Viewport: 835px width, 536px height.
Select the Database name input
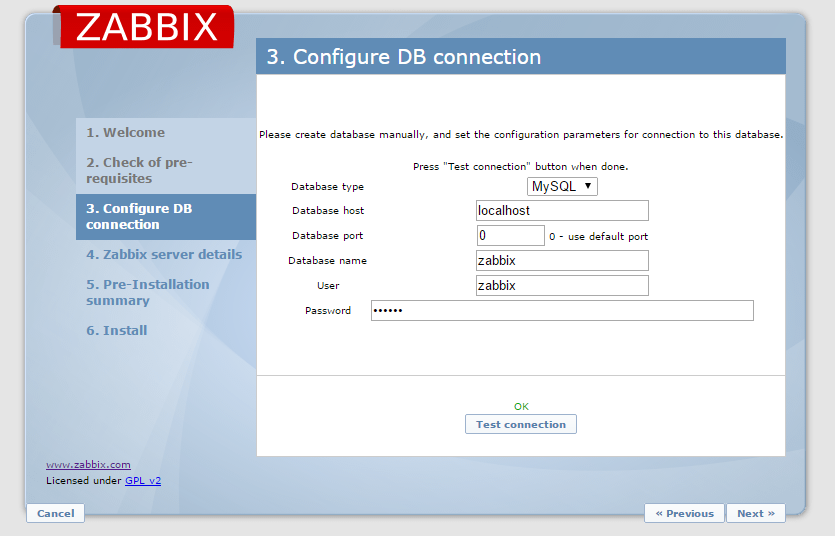click(562, 260)
